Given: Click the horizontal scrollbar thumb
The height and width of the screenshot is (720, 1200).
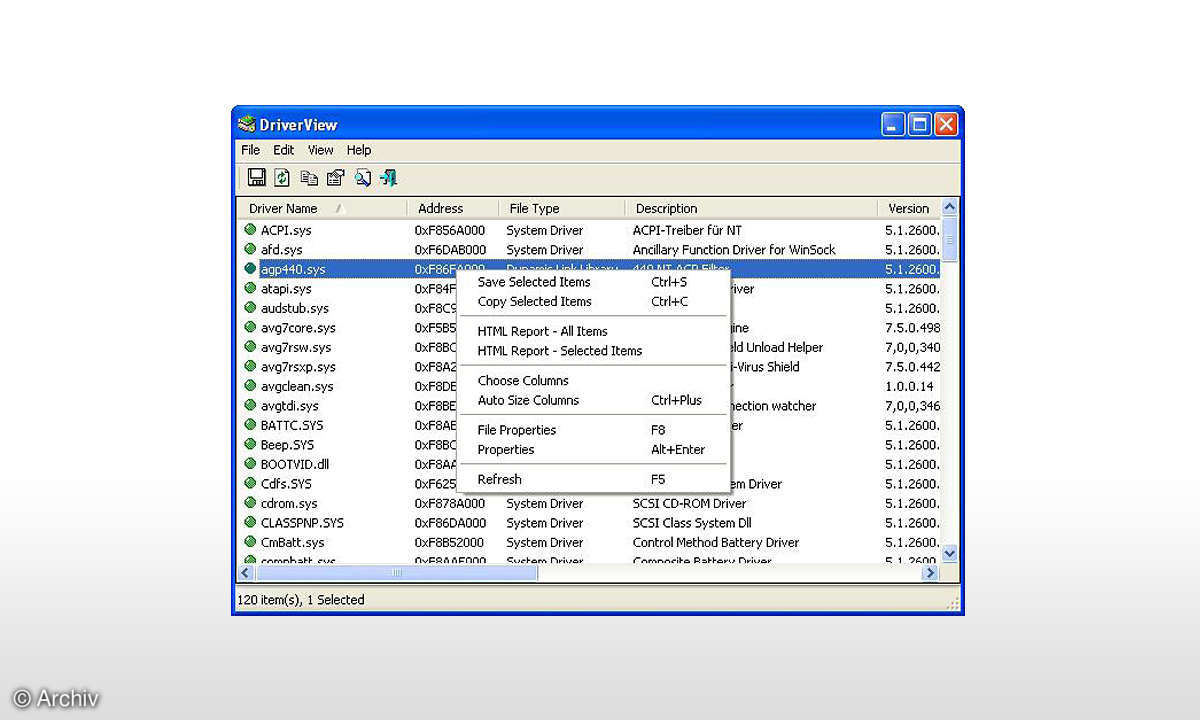Looking at the screenshot, I should 396,573.
